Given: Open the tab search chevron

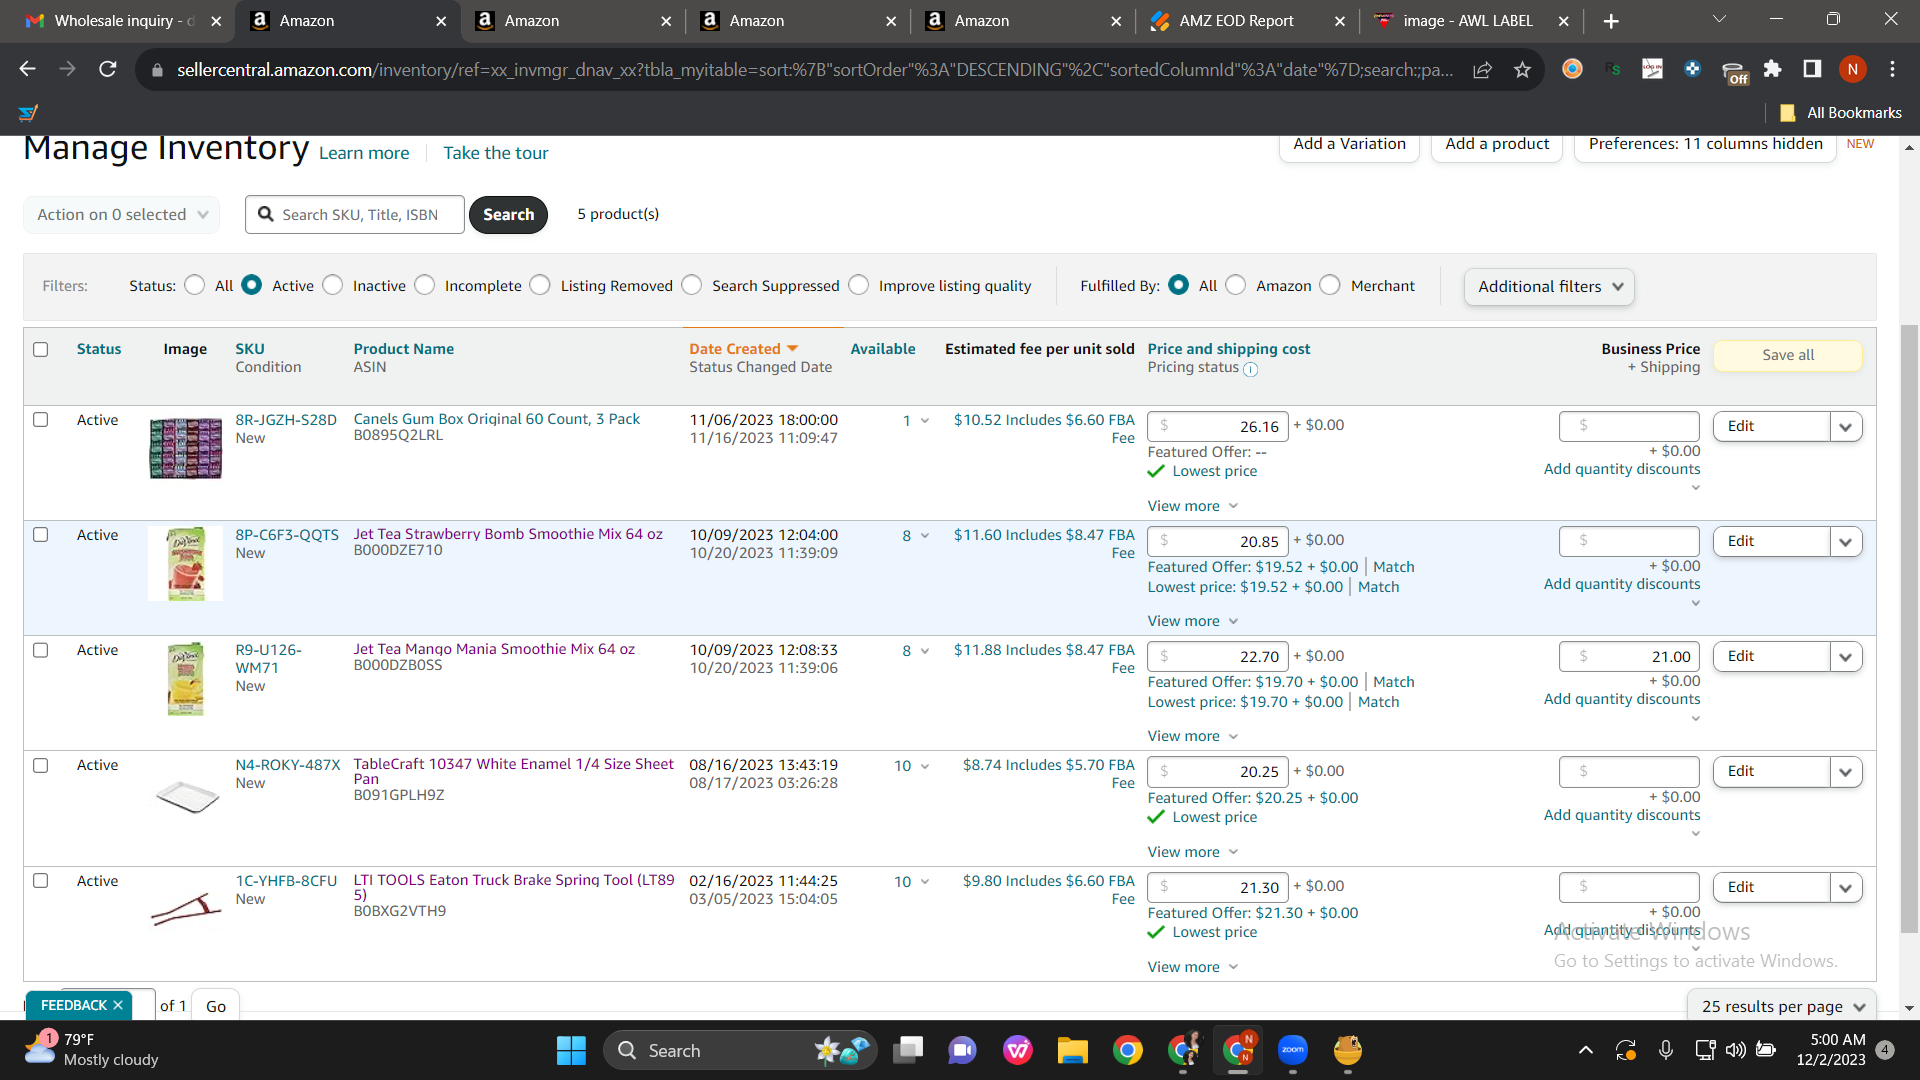Looking at the screenshot, I should click(x=1719, y=20).
